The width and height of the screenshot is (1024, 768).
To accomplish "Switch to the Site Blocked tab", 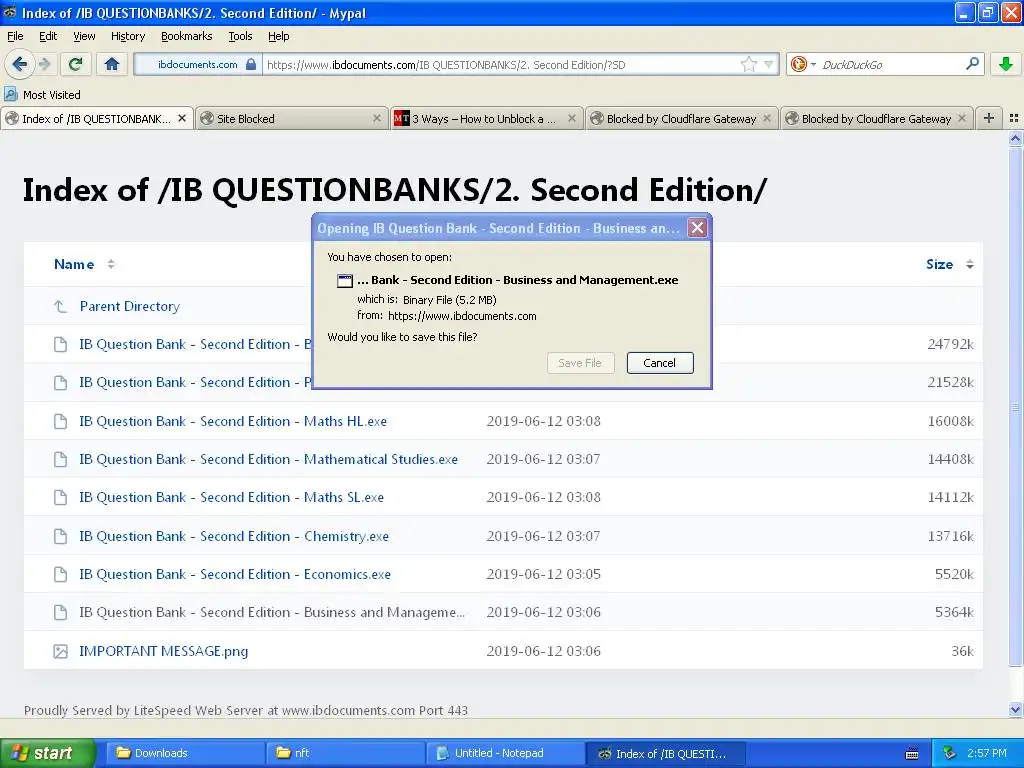I will (x=291, y=119).
